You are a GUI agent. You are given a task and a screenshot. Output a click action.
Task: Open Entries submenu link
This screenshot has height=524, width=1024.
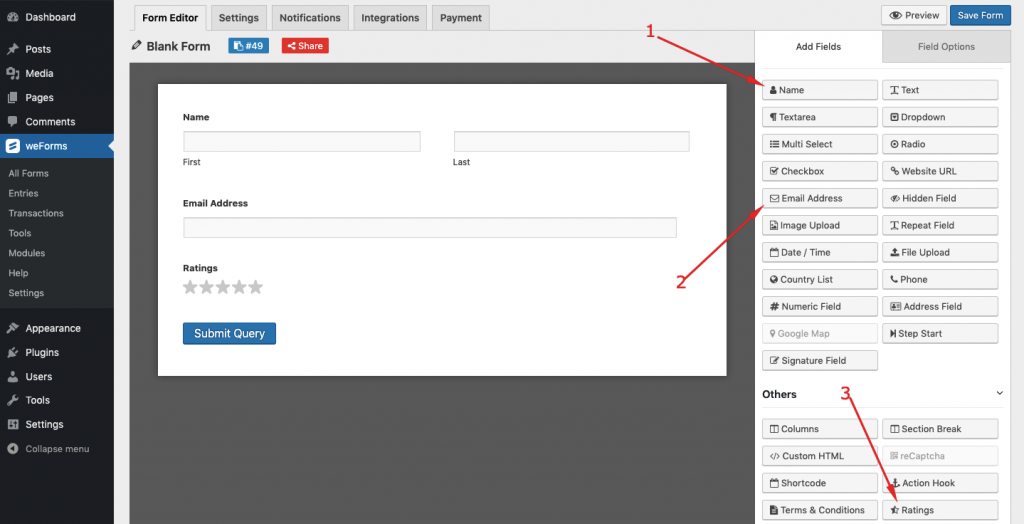pyautogui.click(x=24, y=193)
